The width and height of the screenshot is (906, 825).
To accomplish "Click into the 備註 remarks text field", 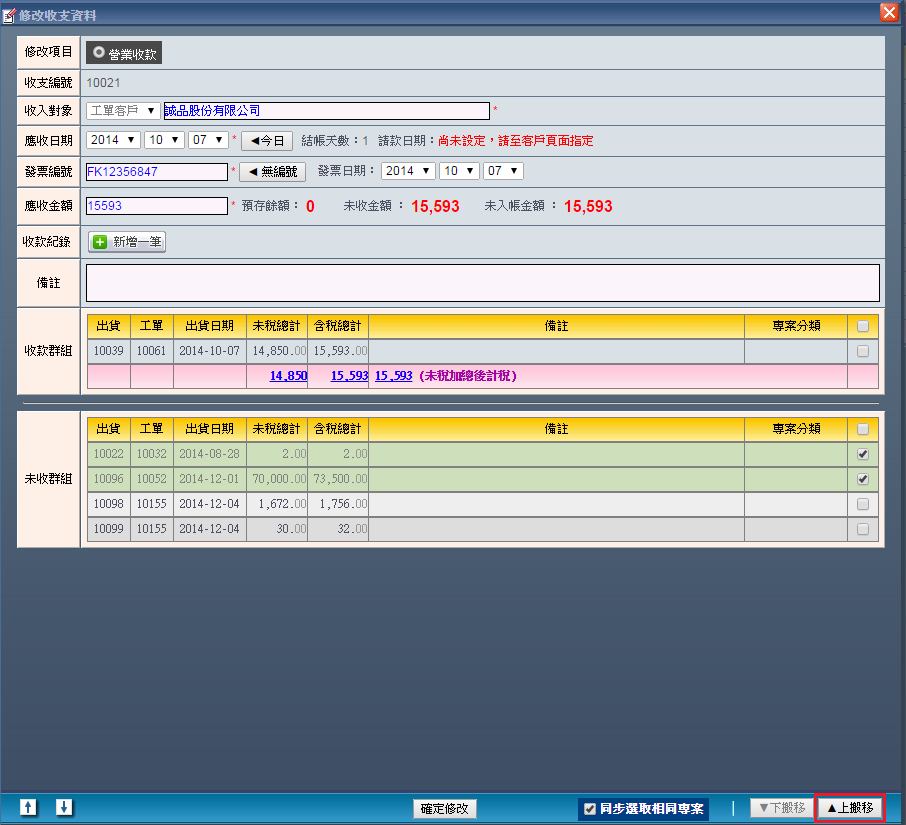I will click(x=482, y=283).
